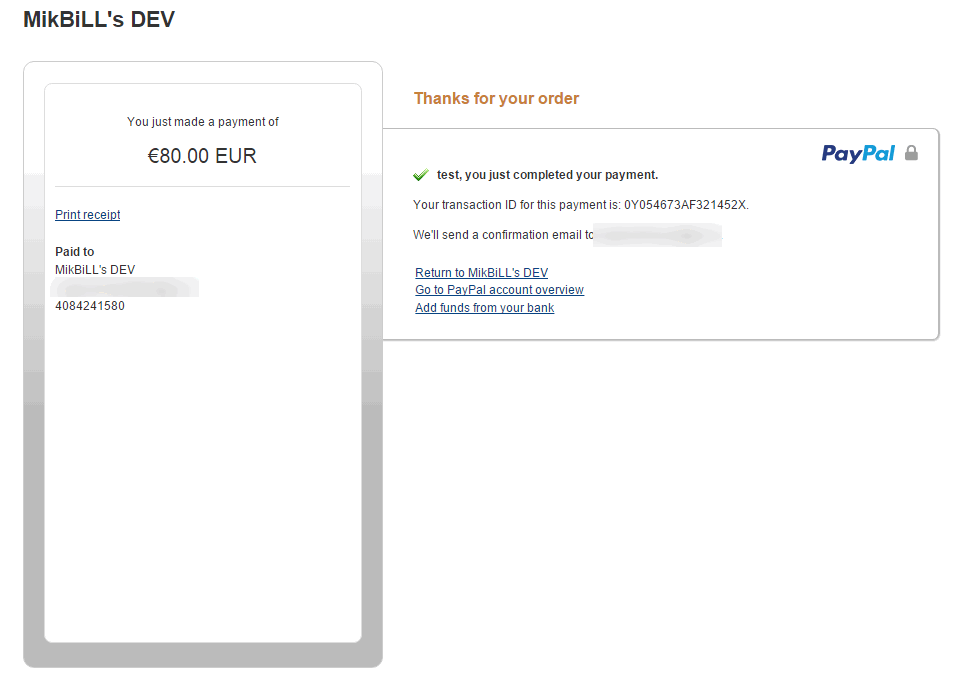Click the €80.00 EUR payment amount
Image resolution: width=961 pixels, height=674 pixels.
click(202, 156)
